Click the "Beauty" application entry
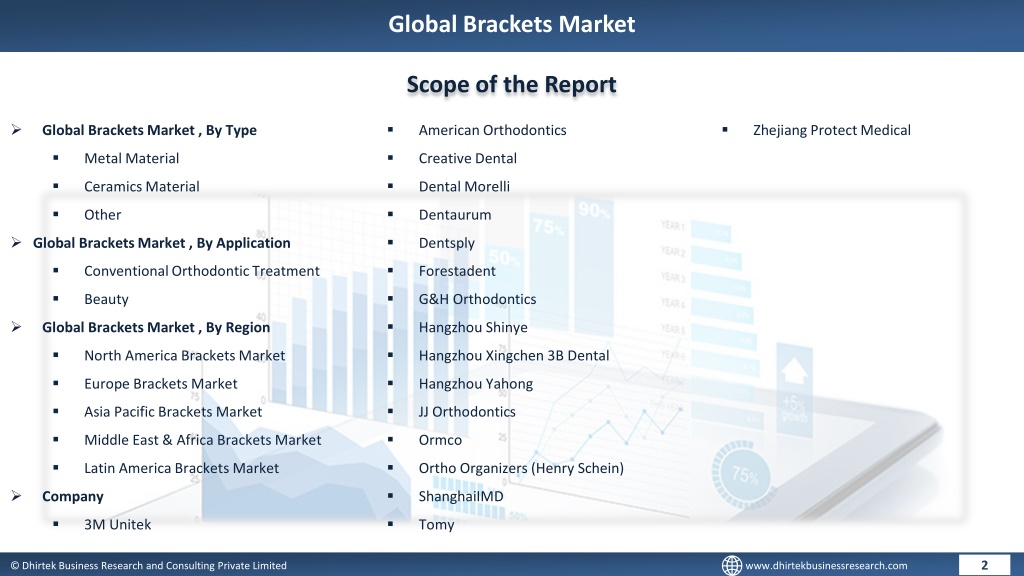The height and width of the screenshot is (576, 1024). point(106,299)
